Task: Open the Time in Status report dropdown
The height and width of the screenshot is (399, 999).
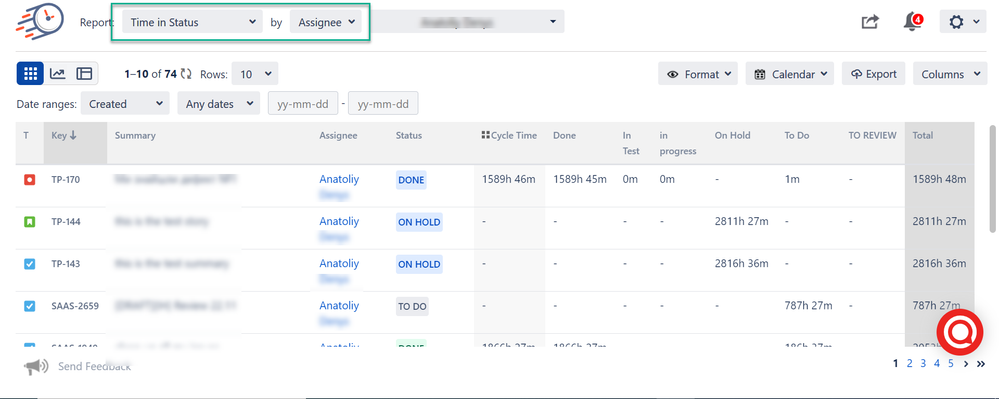Action: coord(192,22)
